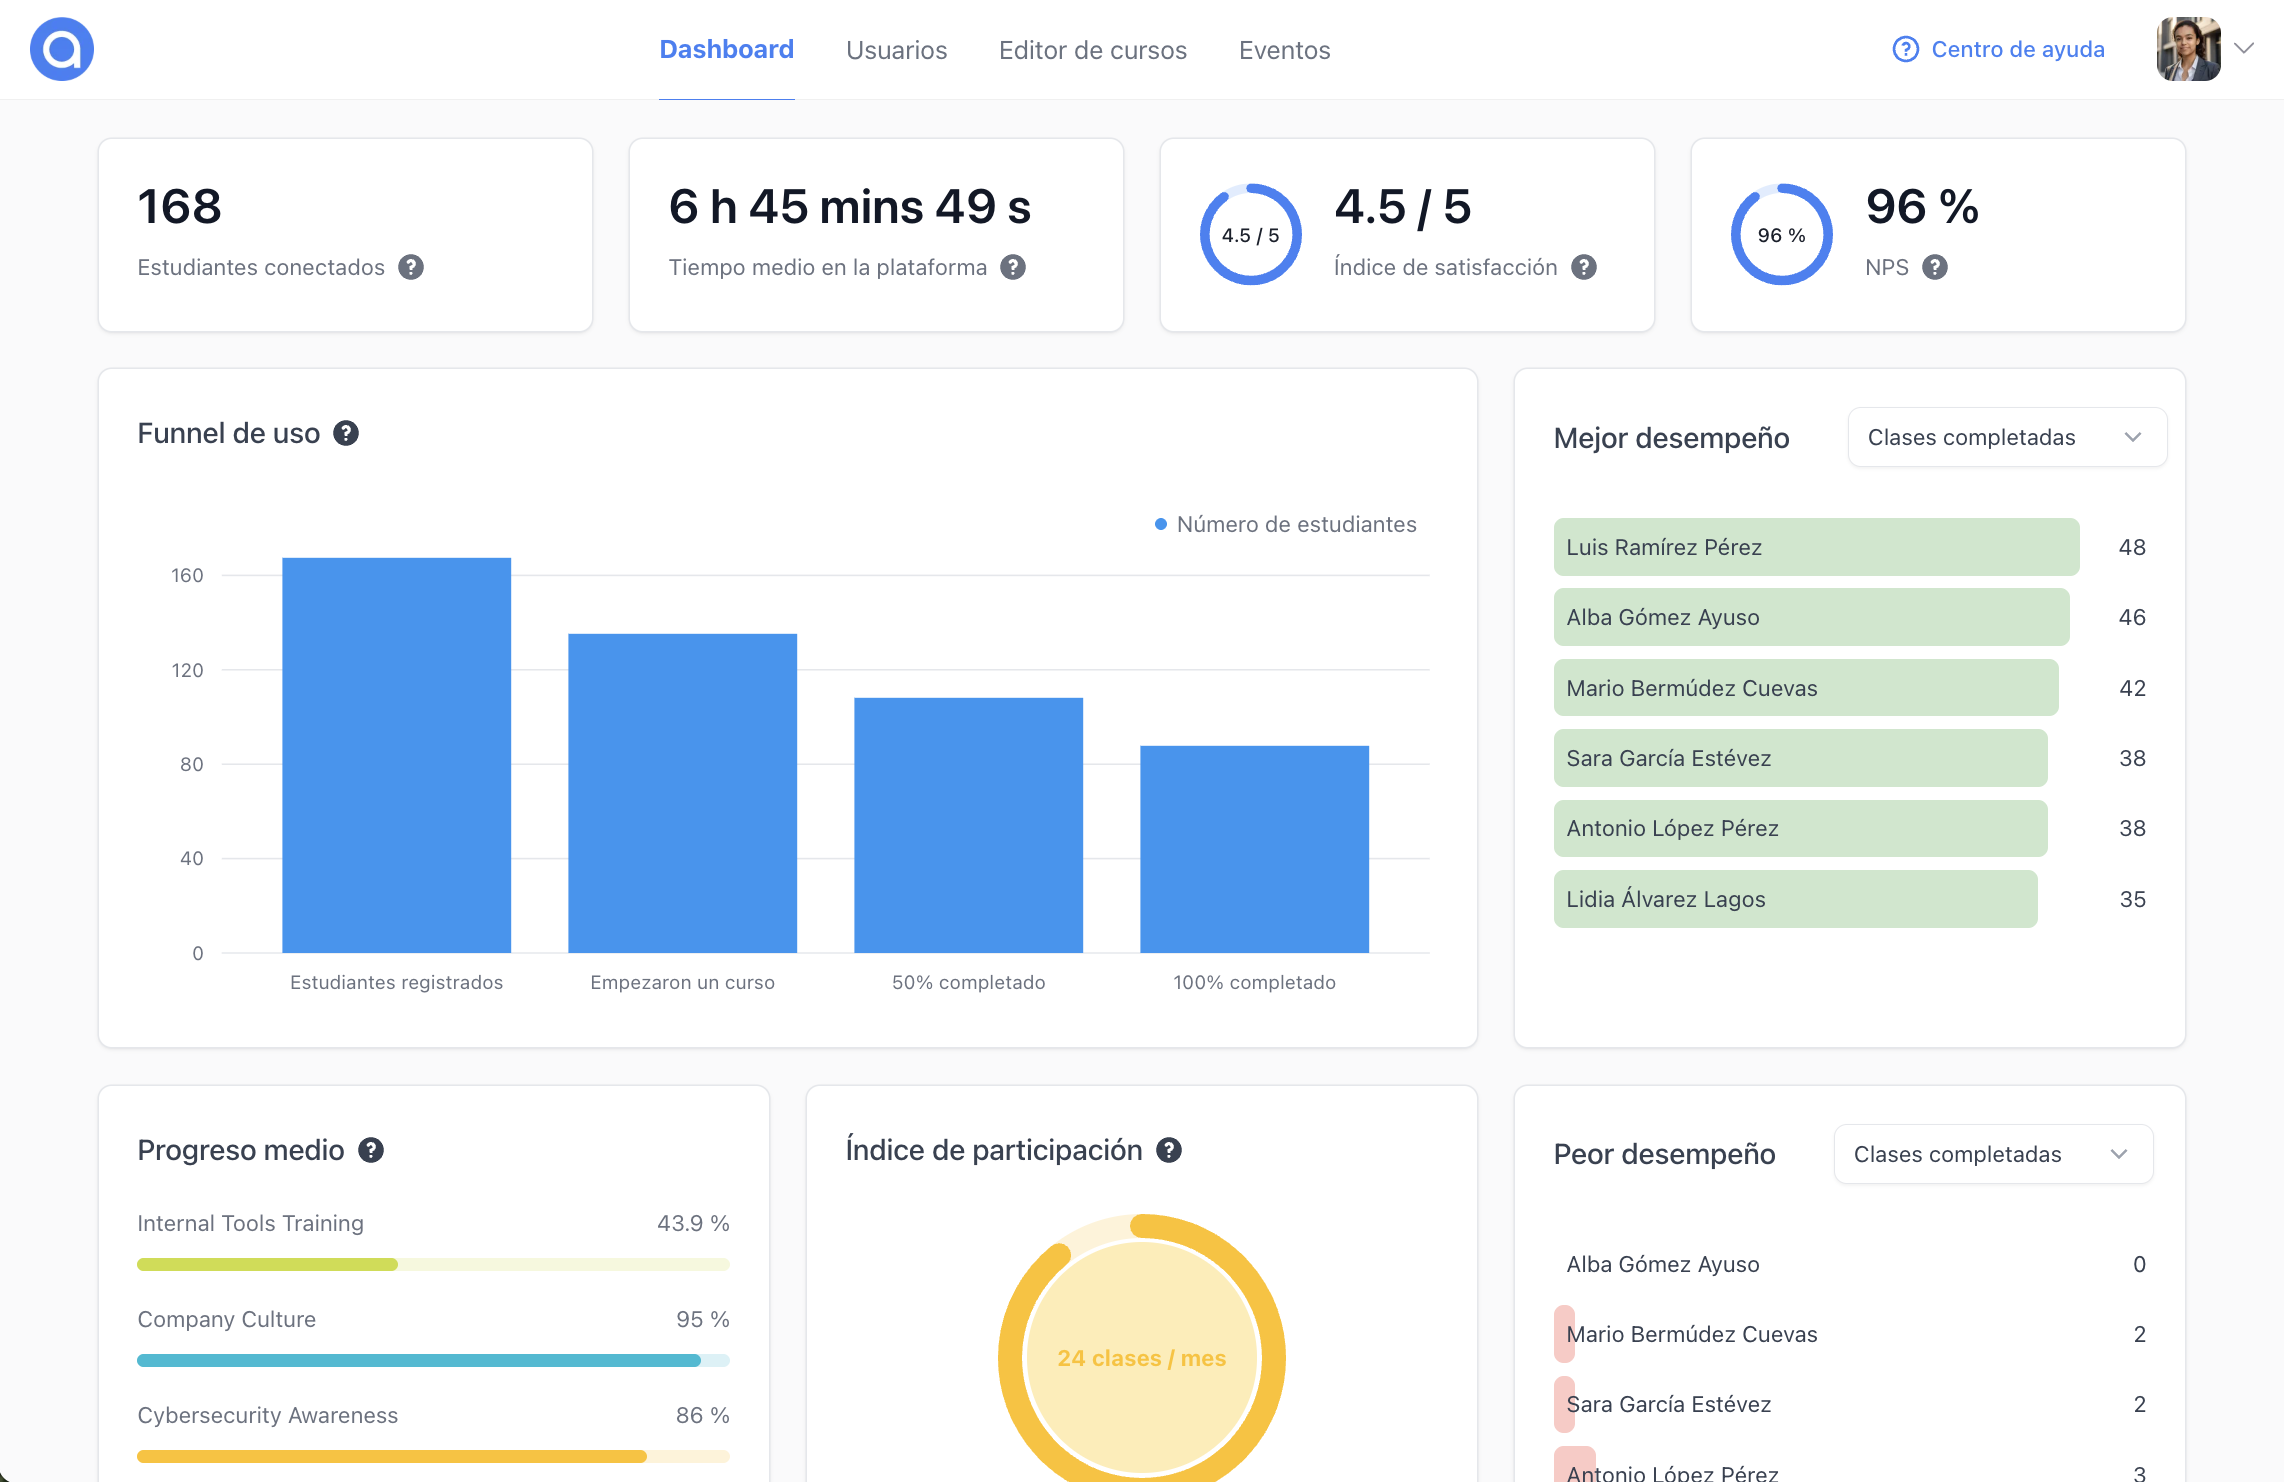The image size is (2284, 1482).
Task: Click Luis Ramírez Pérez performance bar
Action: coord(1816,547)
